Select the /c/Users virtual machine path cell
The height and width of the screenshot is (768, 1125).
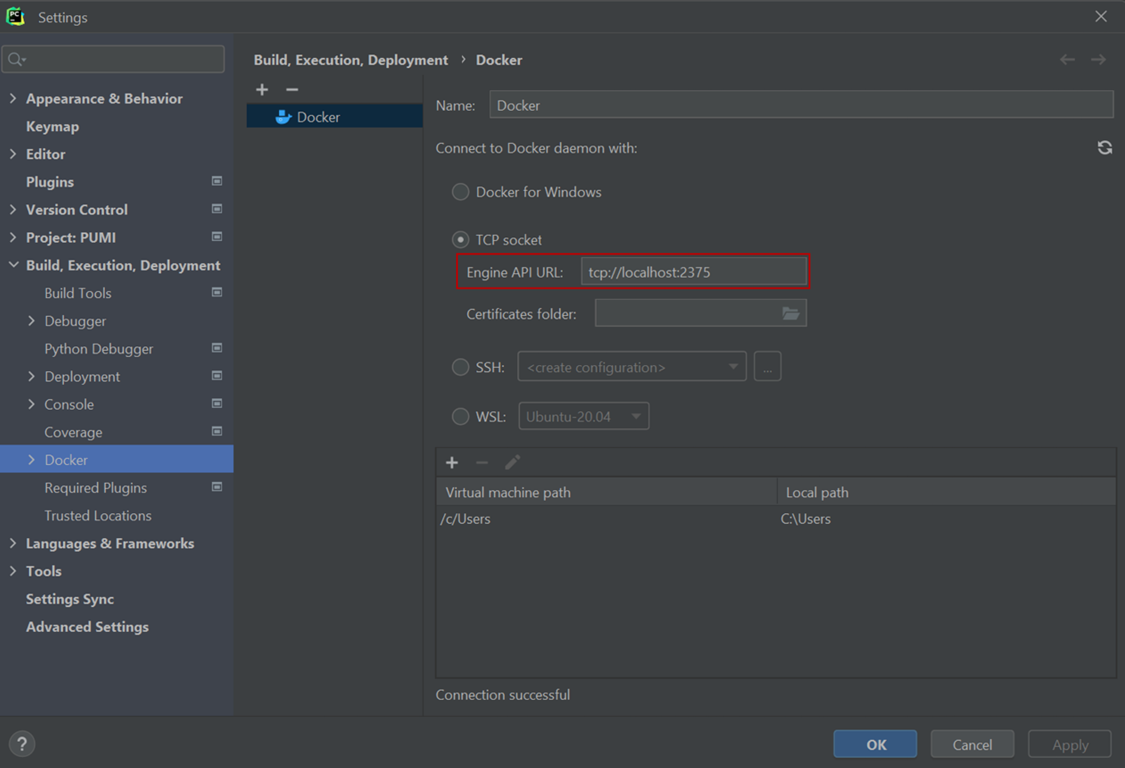[606, 519]
